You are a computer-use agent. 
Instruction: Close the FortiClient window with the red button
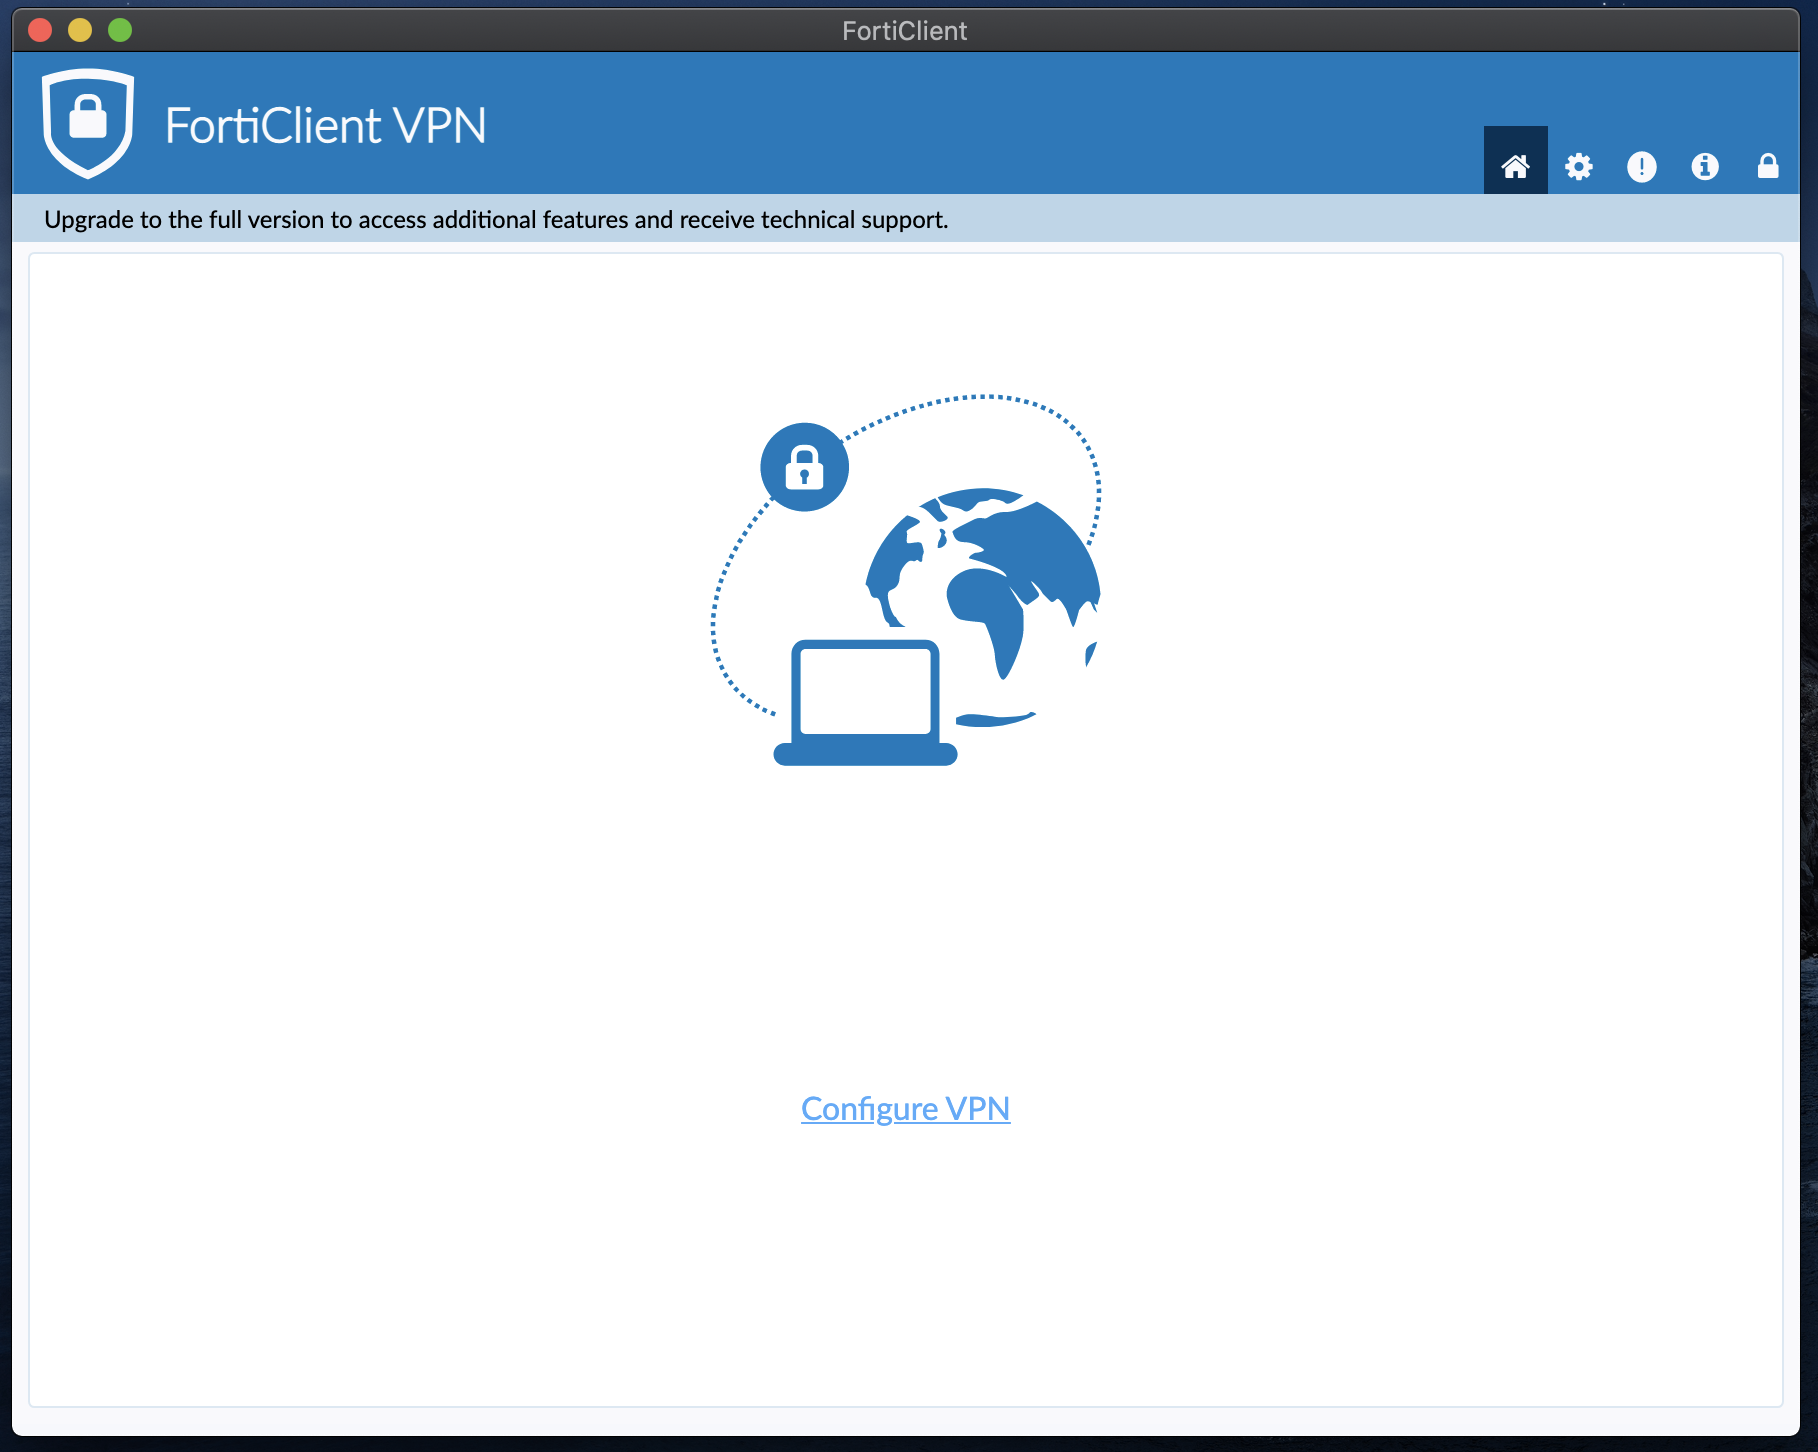[40, 30]
